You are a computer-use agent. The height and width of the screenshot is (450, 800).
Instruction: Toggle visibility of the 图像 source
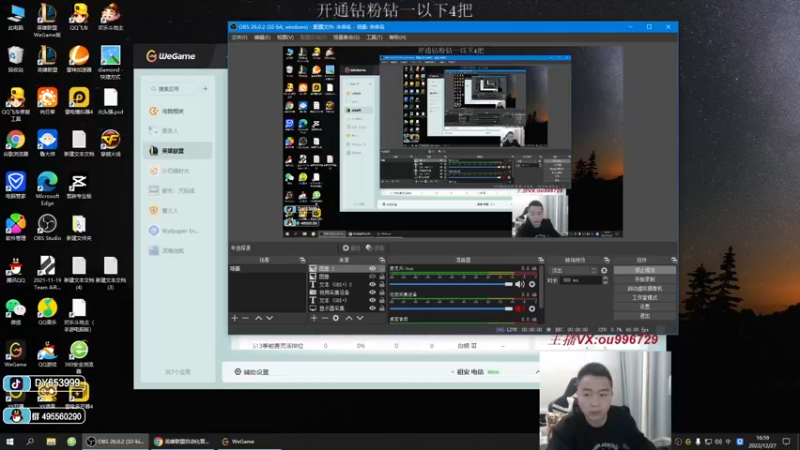point(372,277)
